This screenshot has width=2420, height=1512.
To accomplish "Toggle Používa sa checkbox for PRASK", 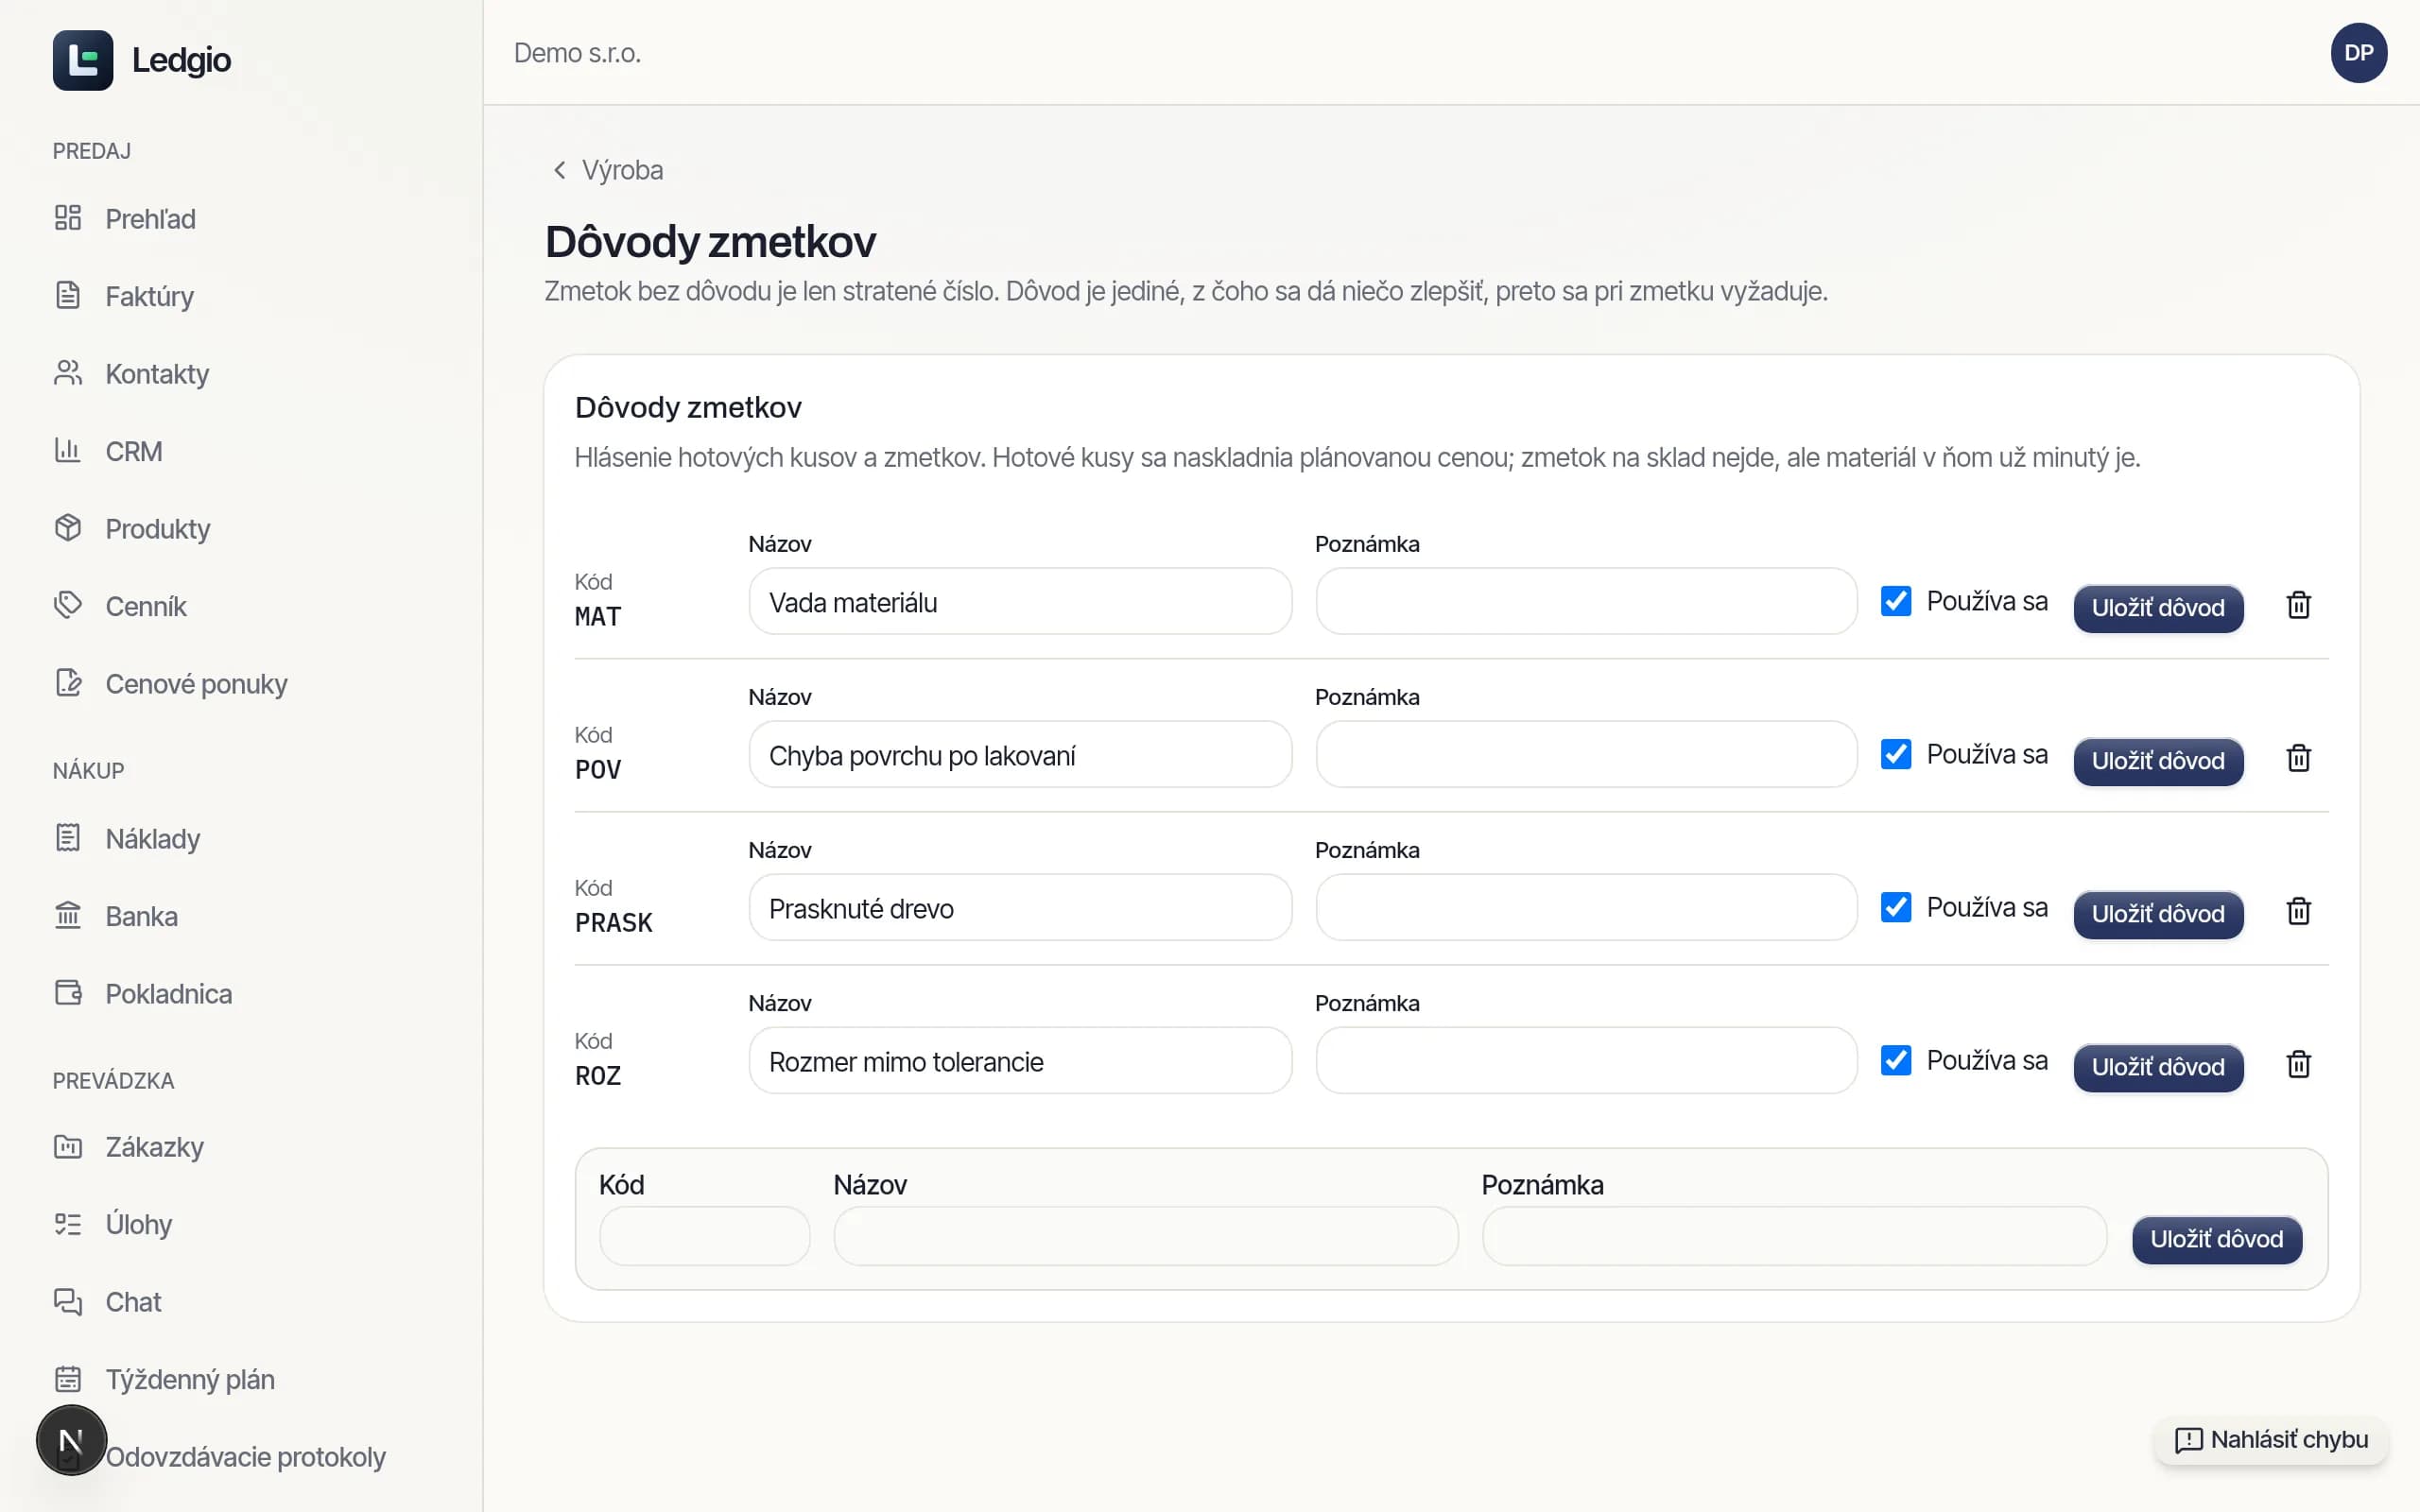I will click(1896, 907).
